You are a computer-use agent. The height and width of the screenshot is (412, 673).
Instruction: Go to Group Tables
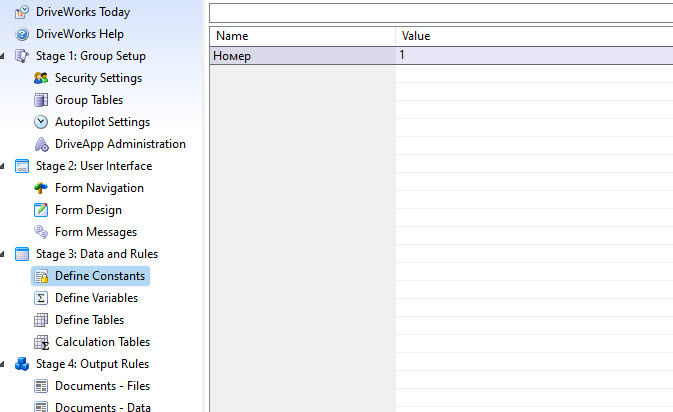(x=89, y=100)
